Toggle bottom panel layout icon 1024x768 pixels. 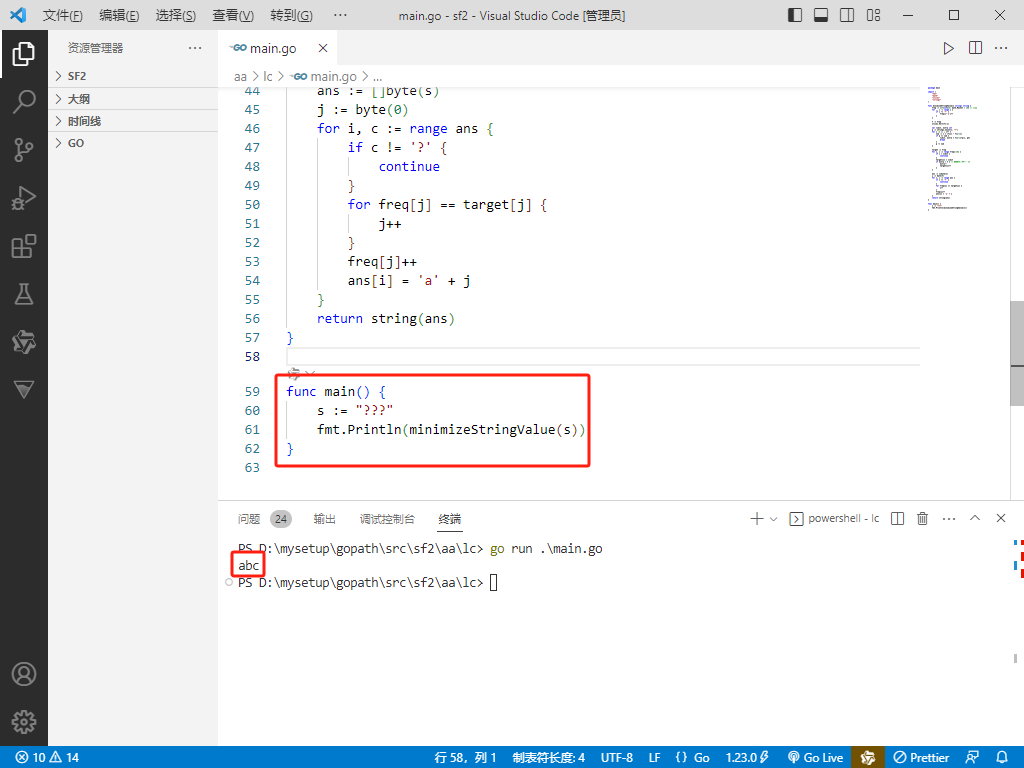[x=821, y=15]
